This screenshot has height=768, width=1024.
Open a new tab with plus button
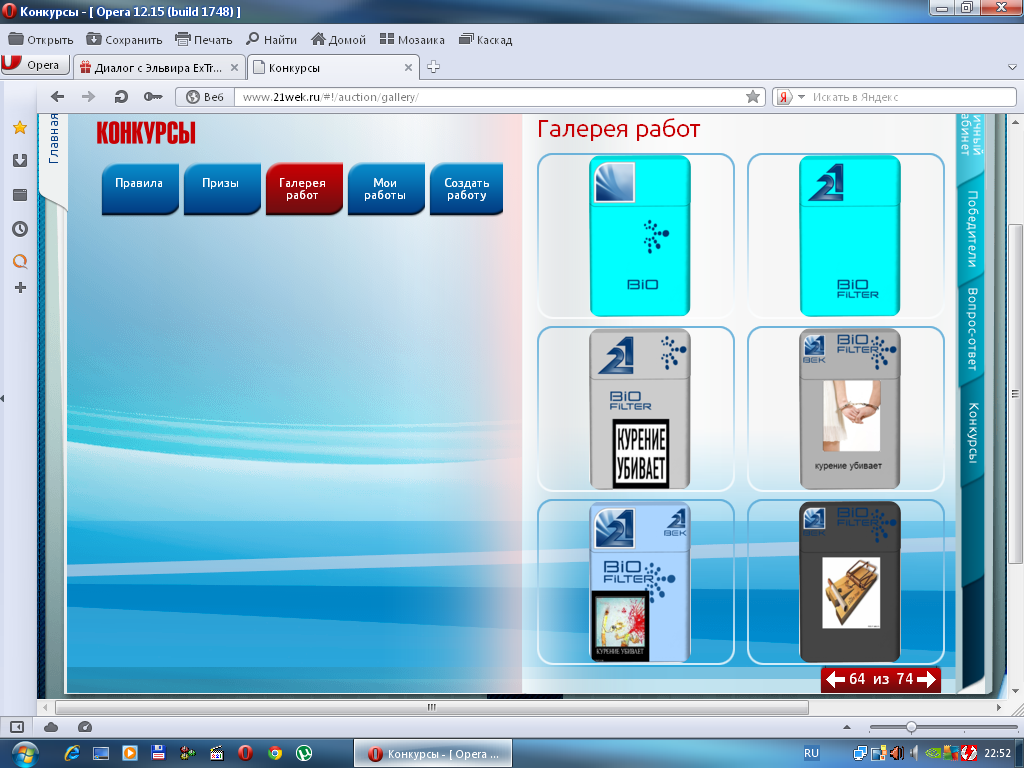(433, 67)
